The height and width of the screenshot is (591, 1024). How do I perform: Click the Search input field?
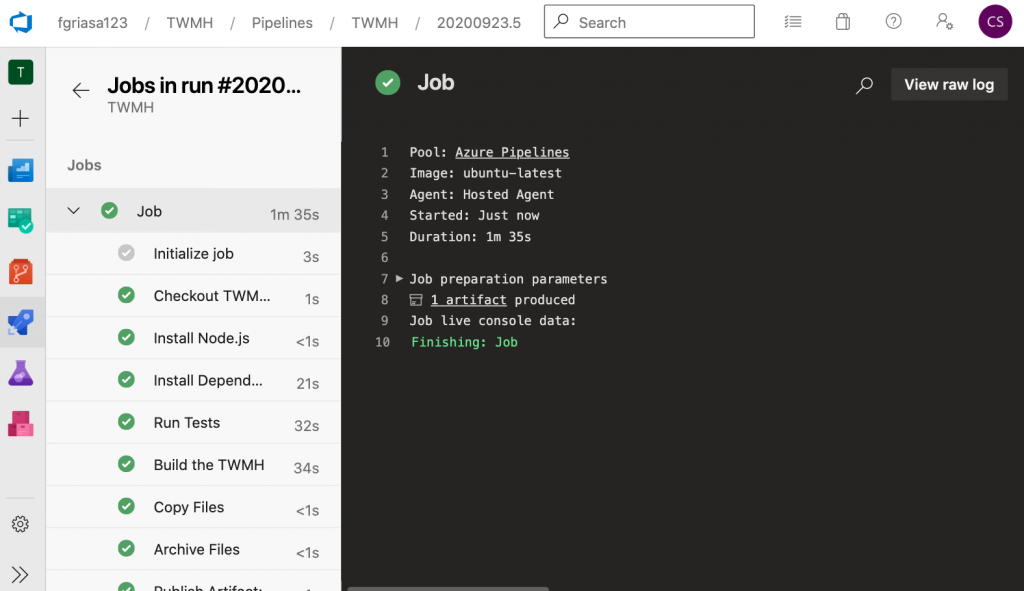tap(649, 22)
